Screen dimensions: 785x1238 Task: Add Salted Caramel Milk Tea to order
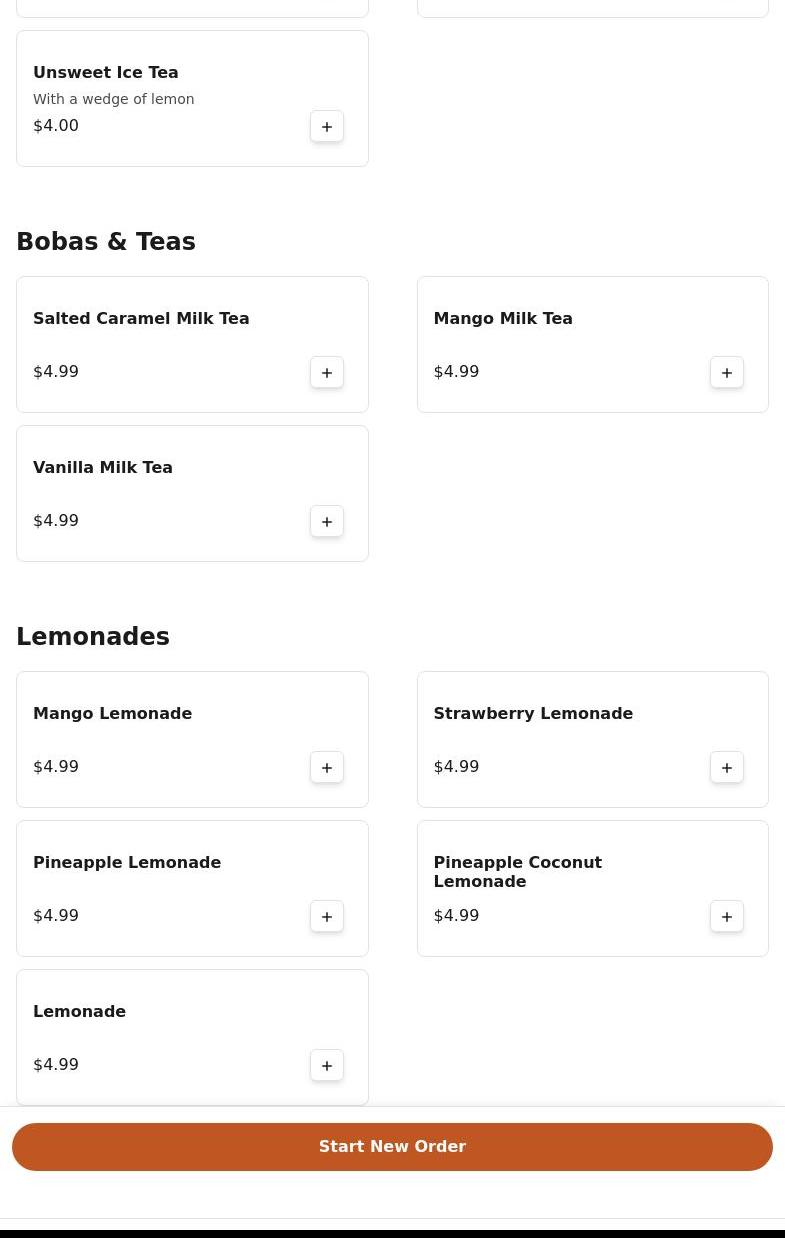[327, 372]
